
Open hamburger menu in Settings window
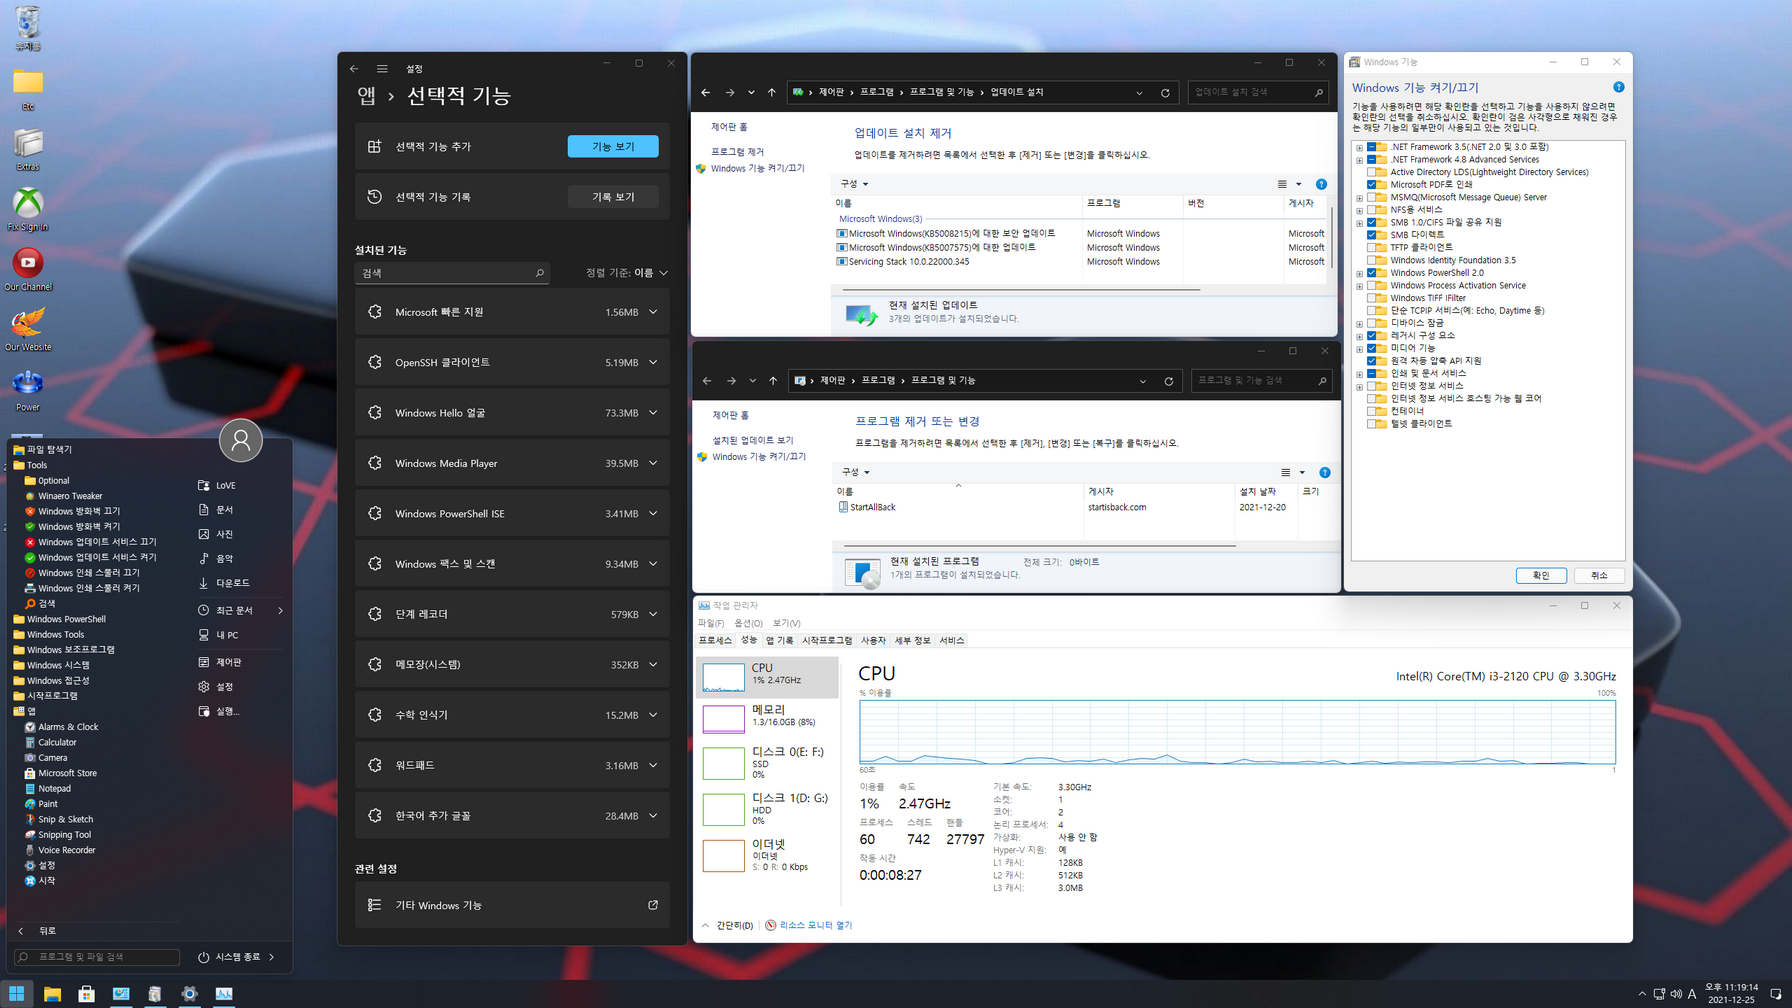(382, 69)
